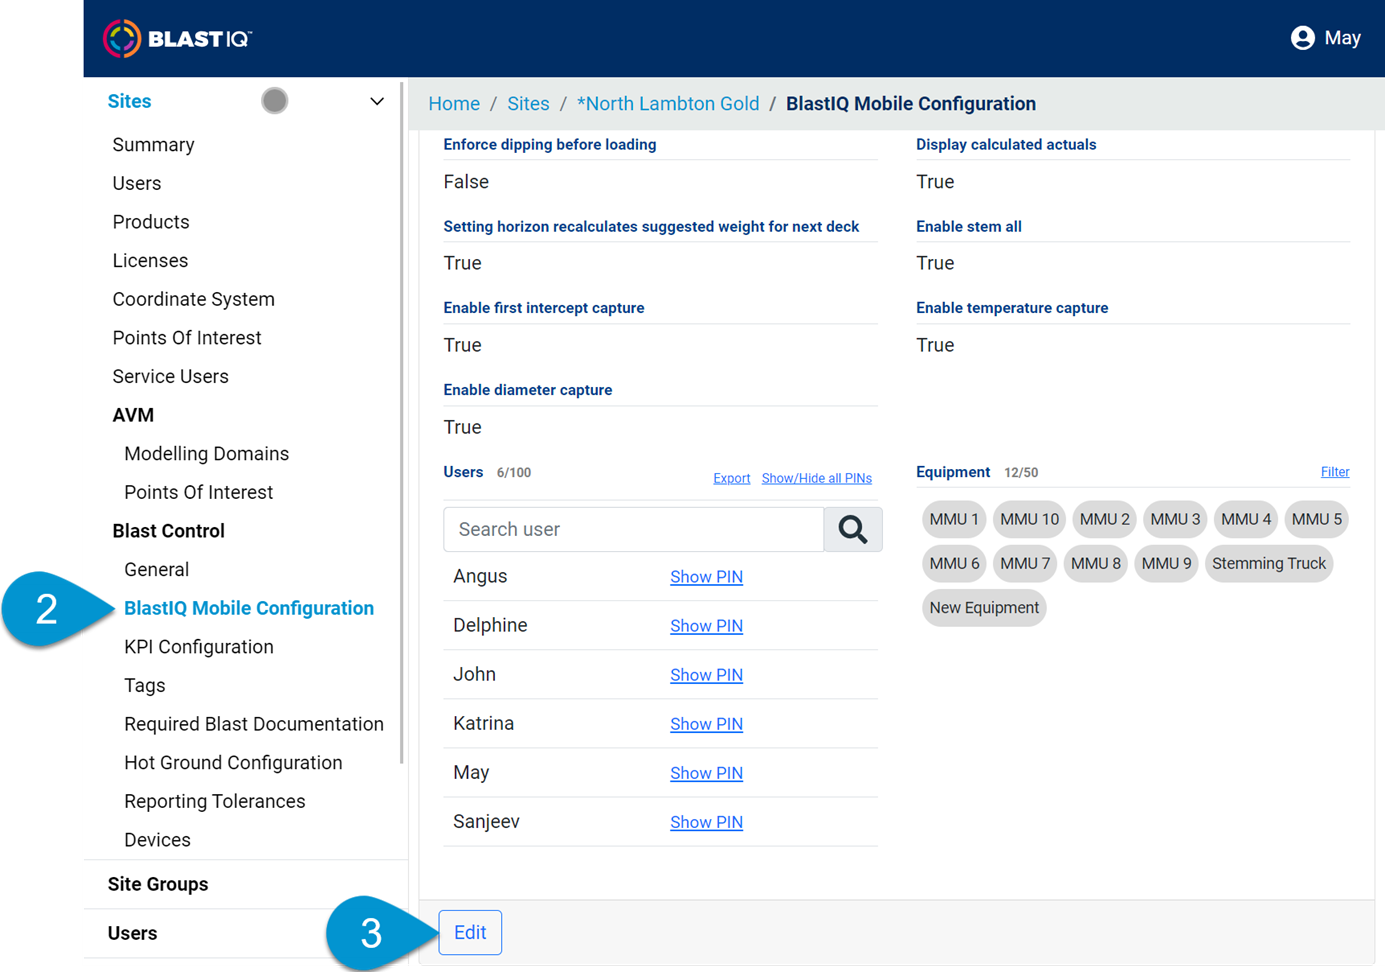
Task: Select the MMU 3 equipment chip
Action: [1175, 519]
